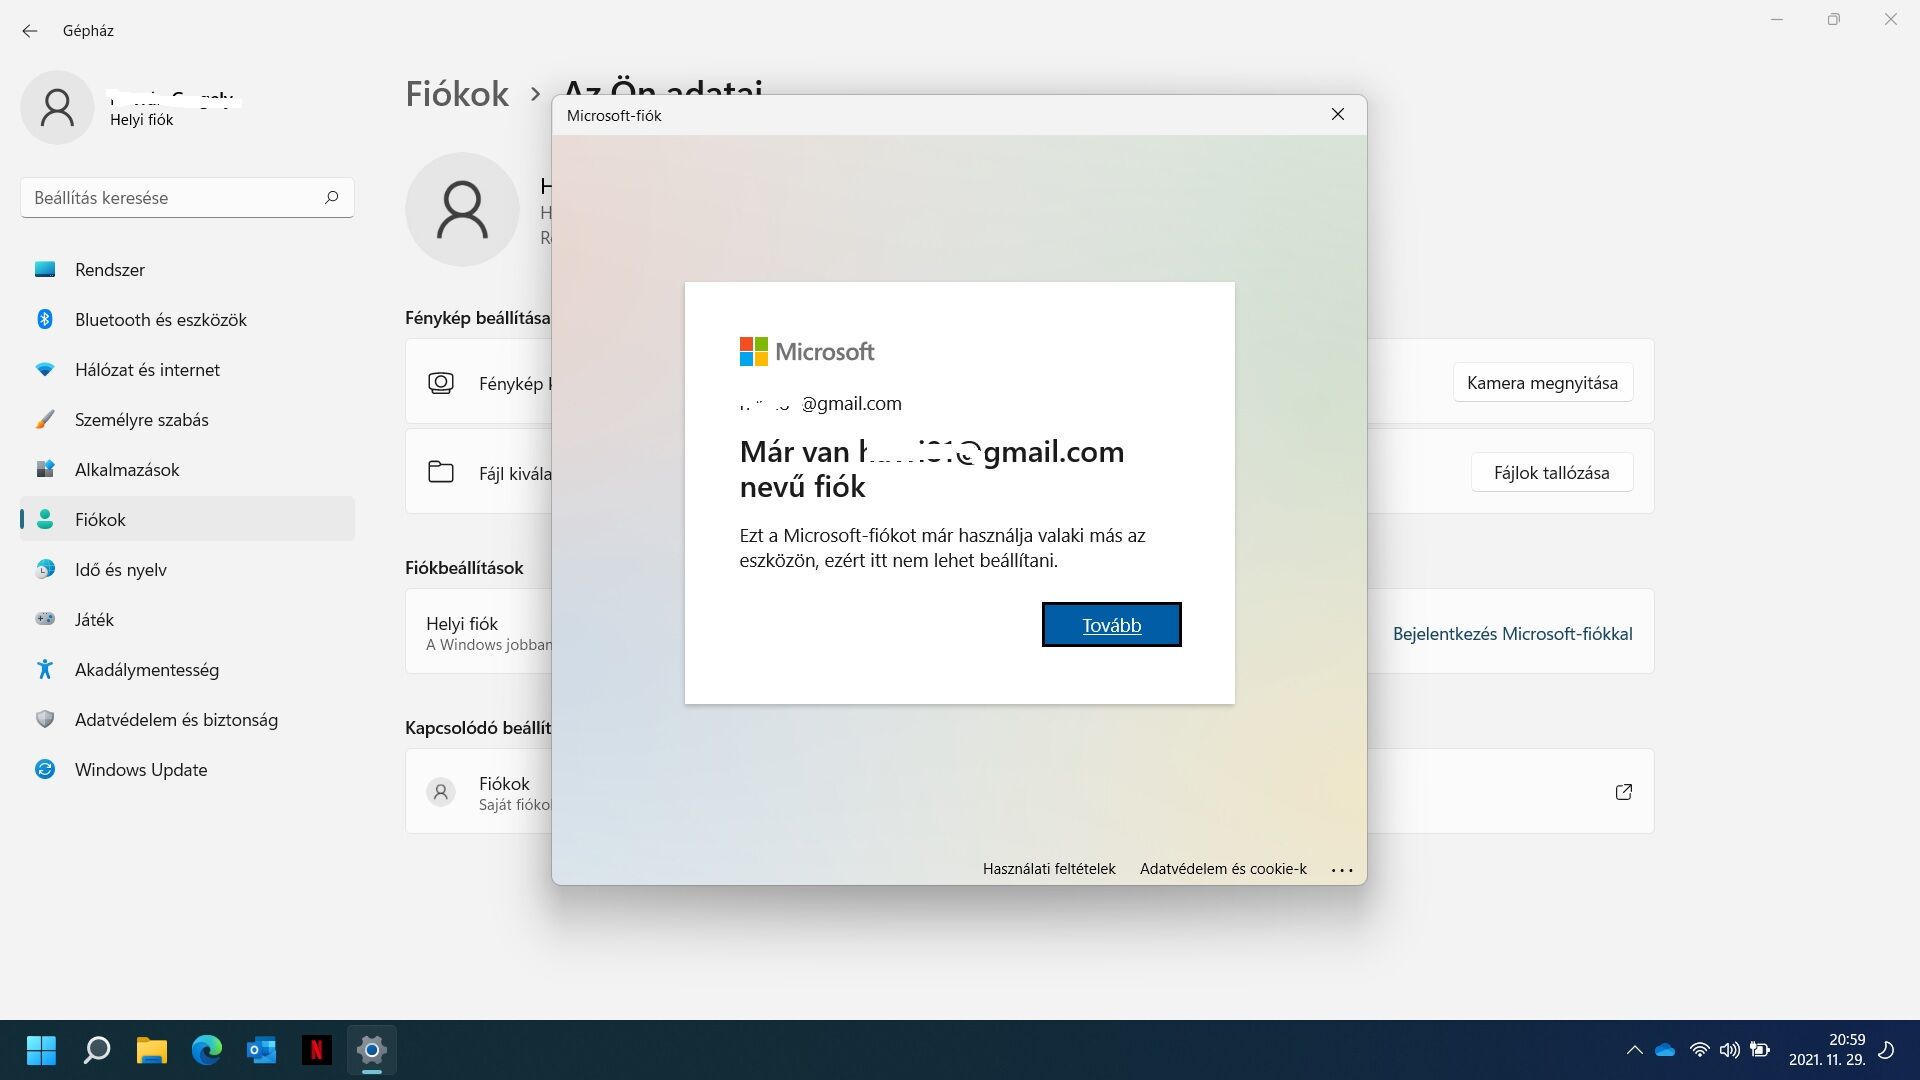Click the Settings gear in the taskbar

pos(372,1050)
